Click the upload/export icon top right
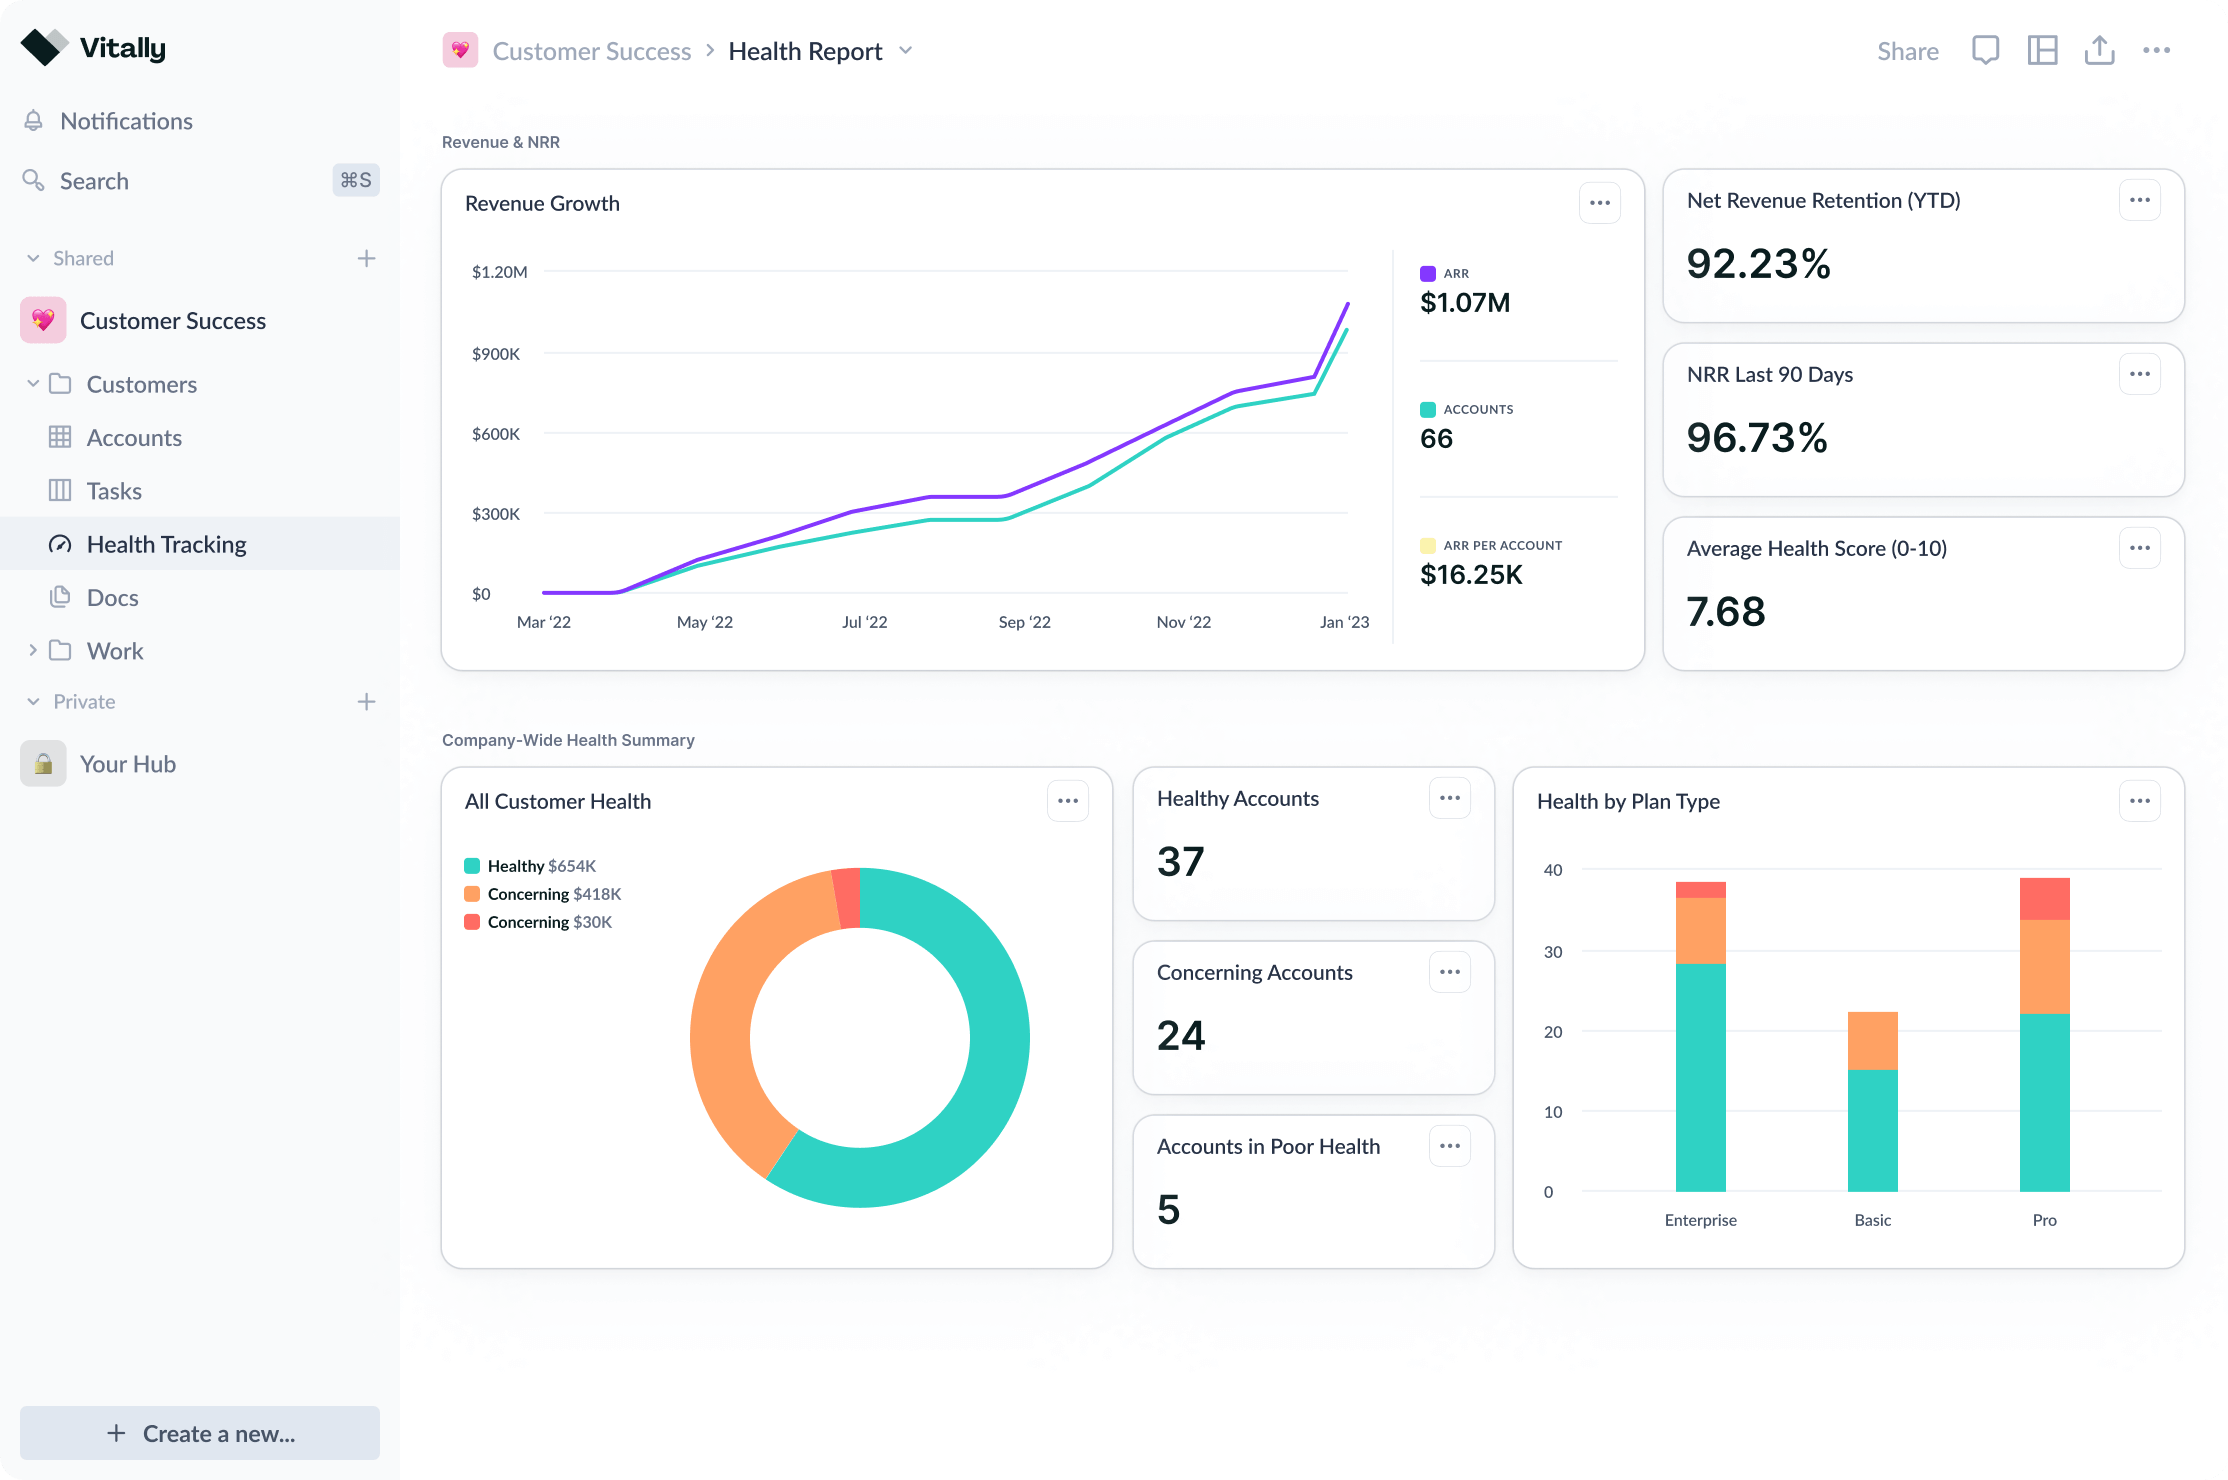The image size is (2228, 1480). 2098,50
